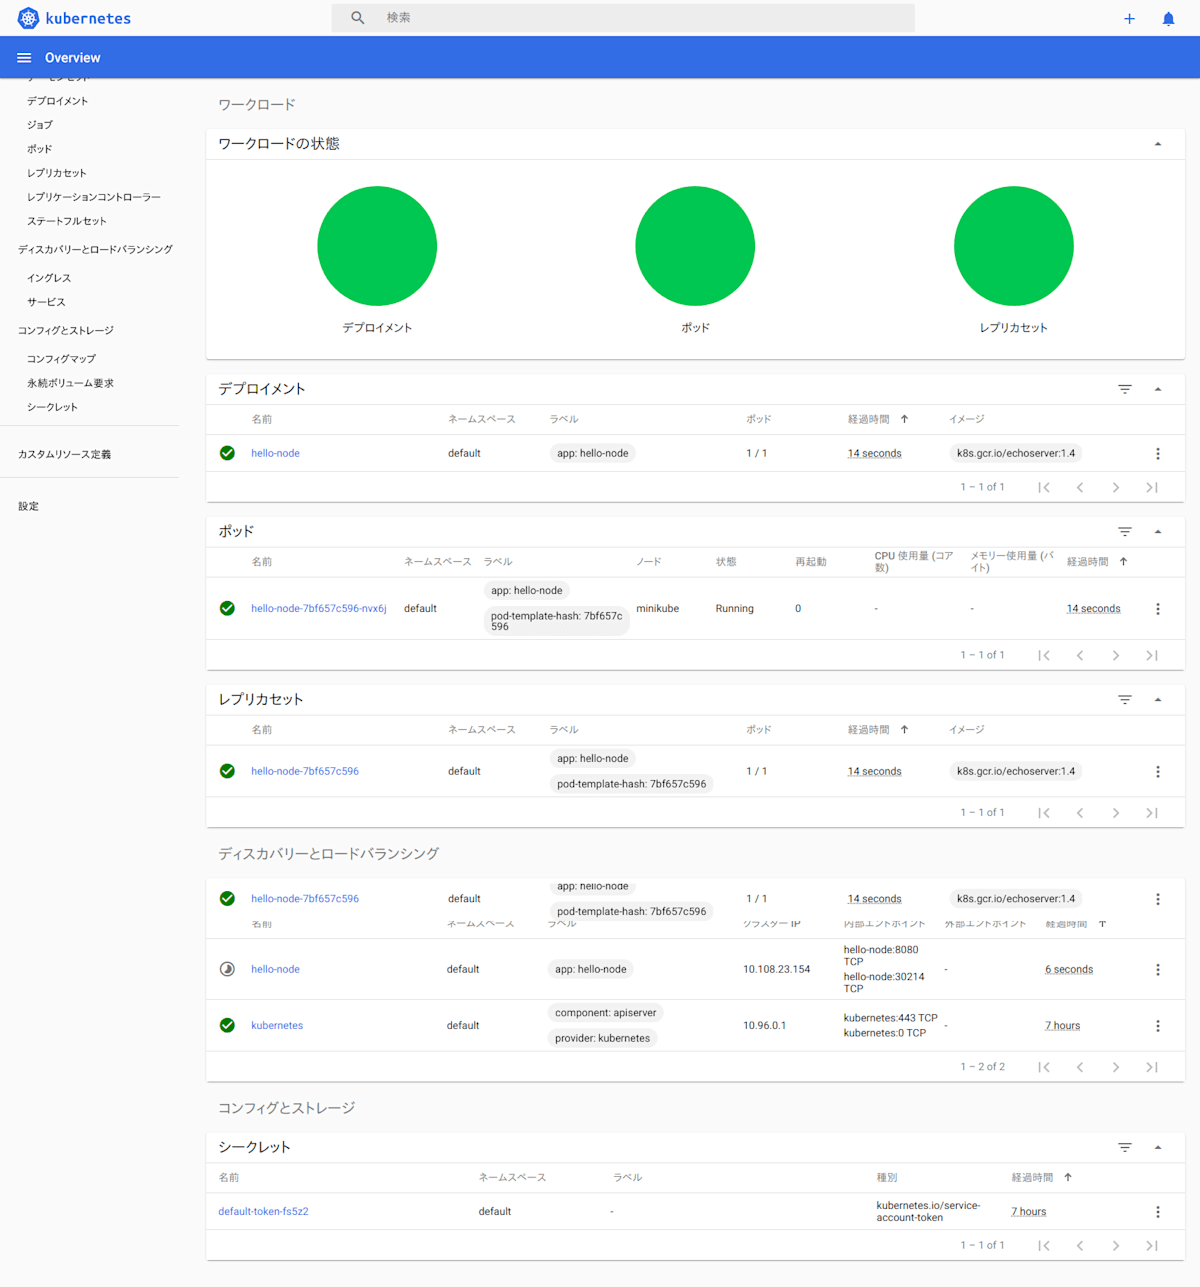Click the green レプリカセット status circle

click(1014, 246)
